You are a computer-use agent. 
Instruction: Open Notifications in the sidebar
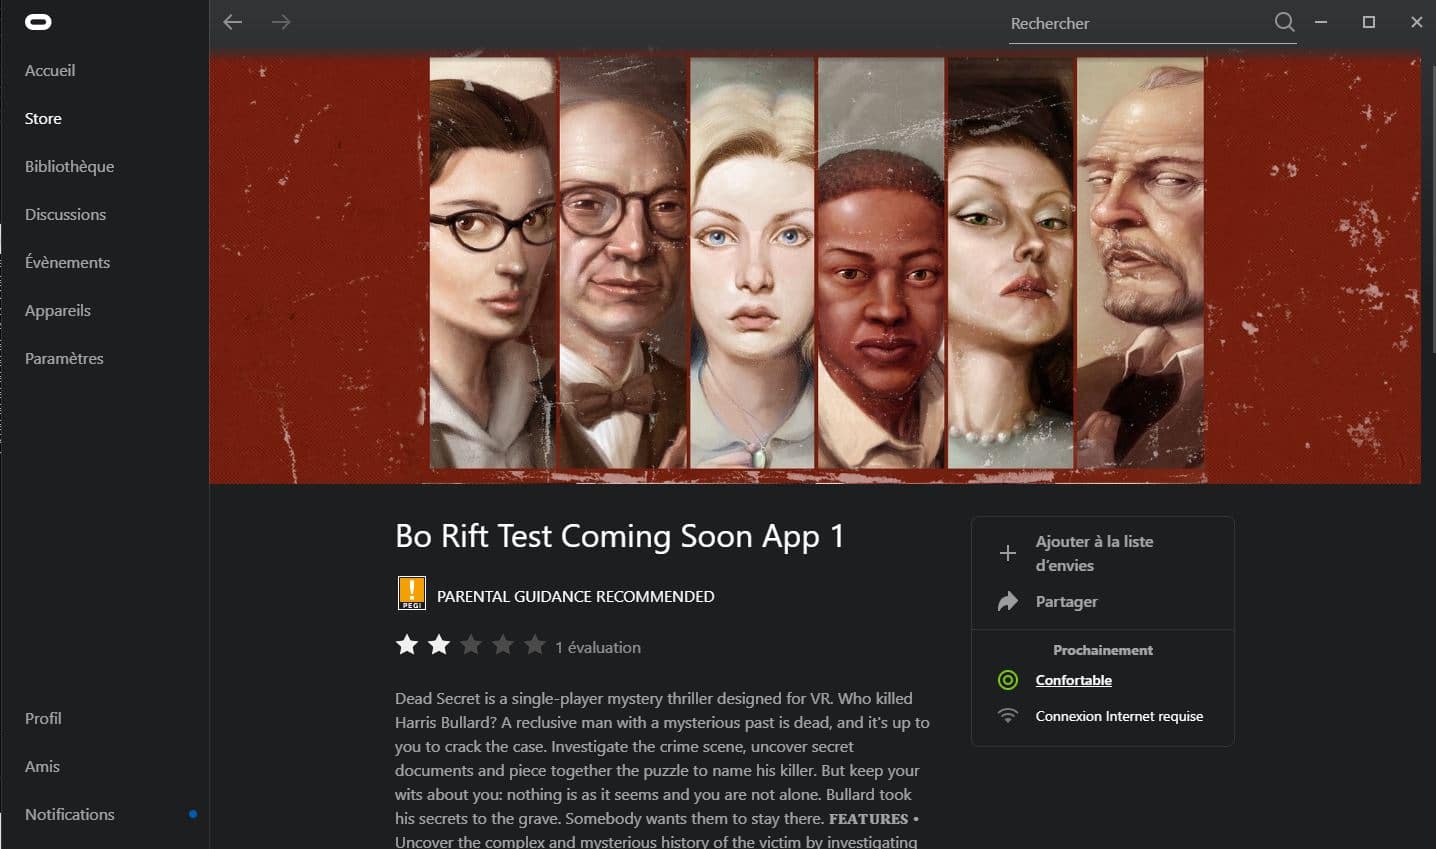pyautogui.click(x=70, y=814)
